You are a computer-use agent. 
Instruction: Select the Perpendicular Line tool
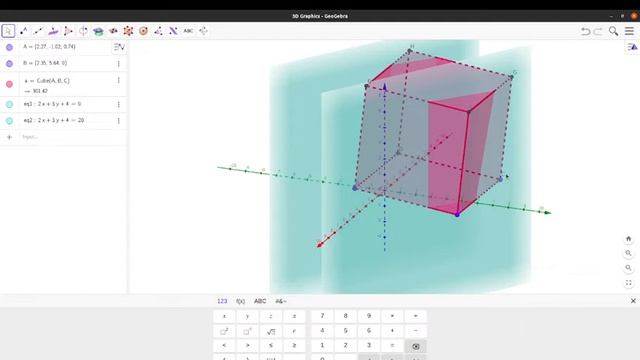(x=53, y=31)
